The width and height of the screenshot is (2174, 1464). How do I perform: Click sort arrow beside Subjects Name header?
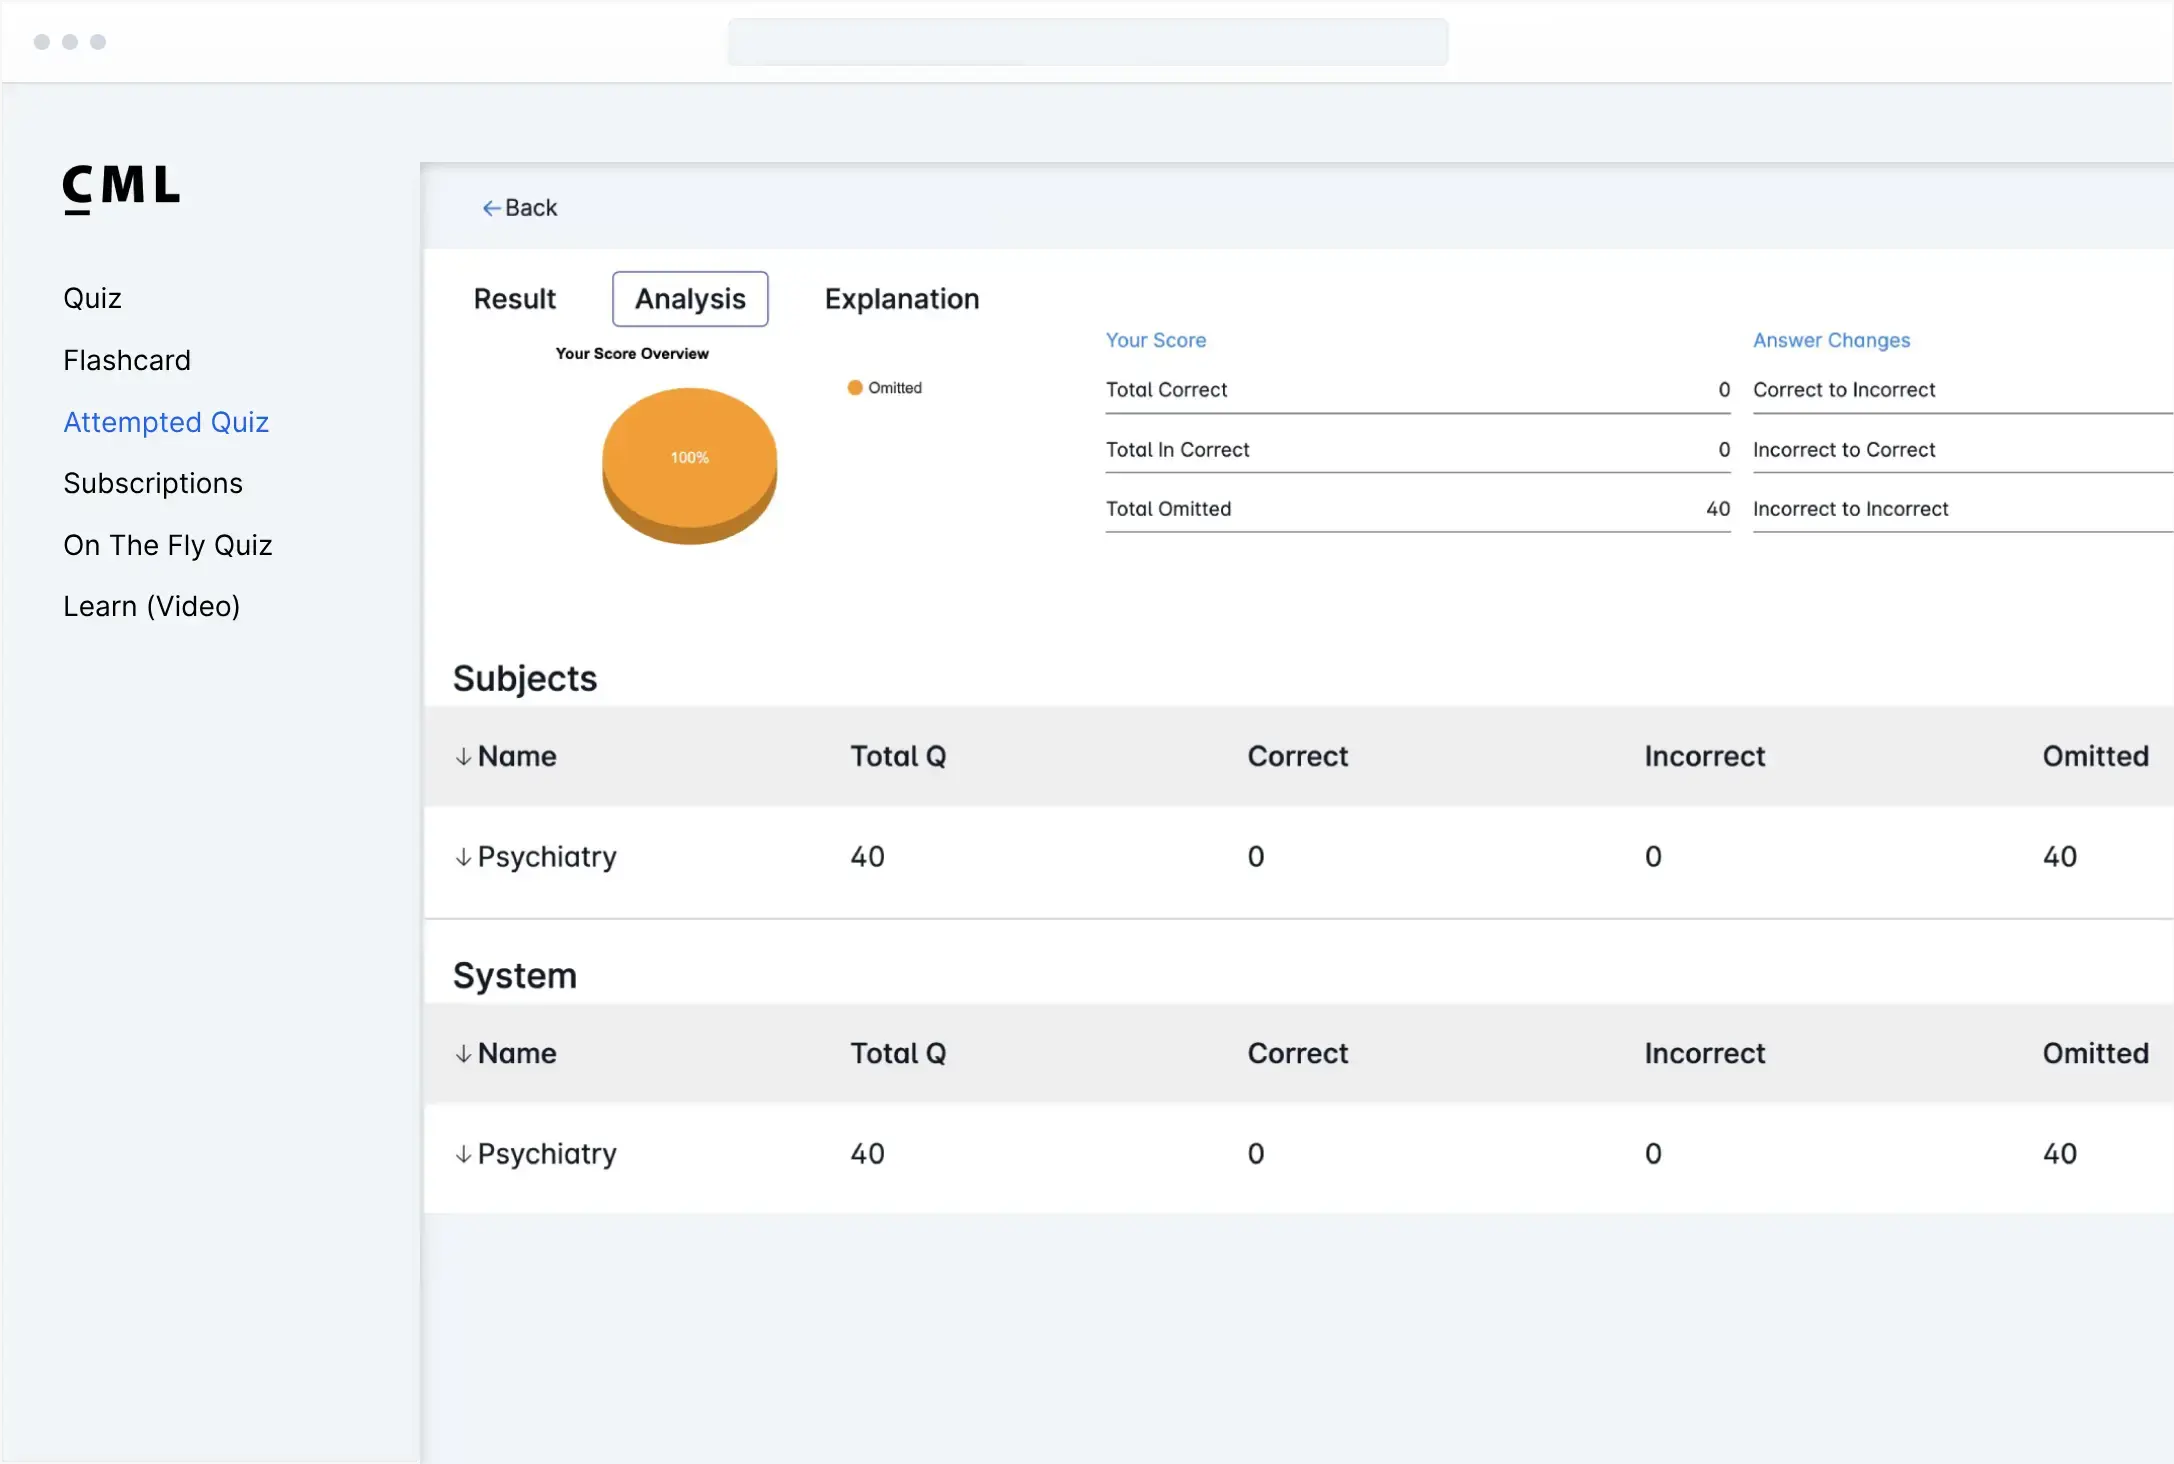463,757
